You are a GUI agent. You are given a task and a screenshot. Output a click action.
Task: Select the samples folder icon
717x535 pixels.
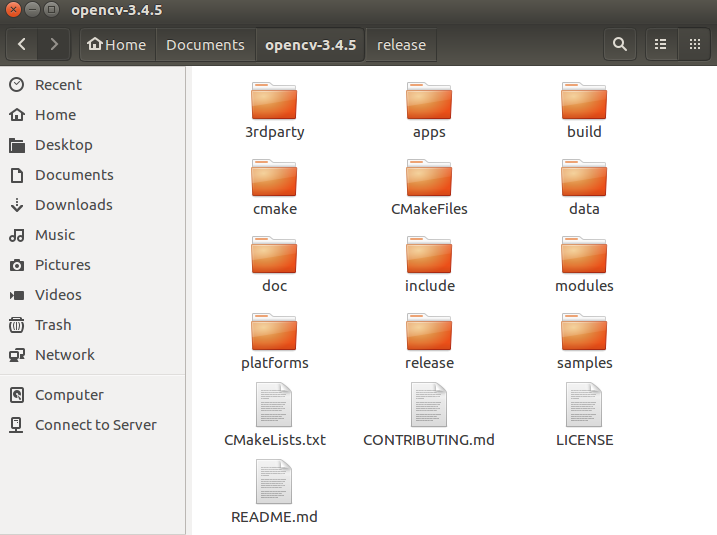tap(584, 332)
